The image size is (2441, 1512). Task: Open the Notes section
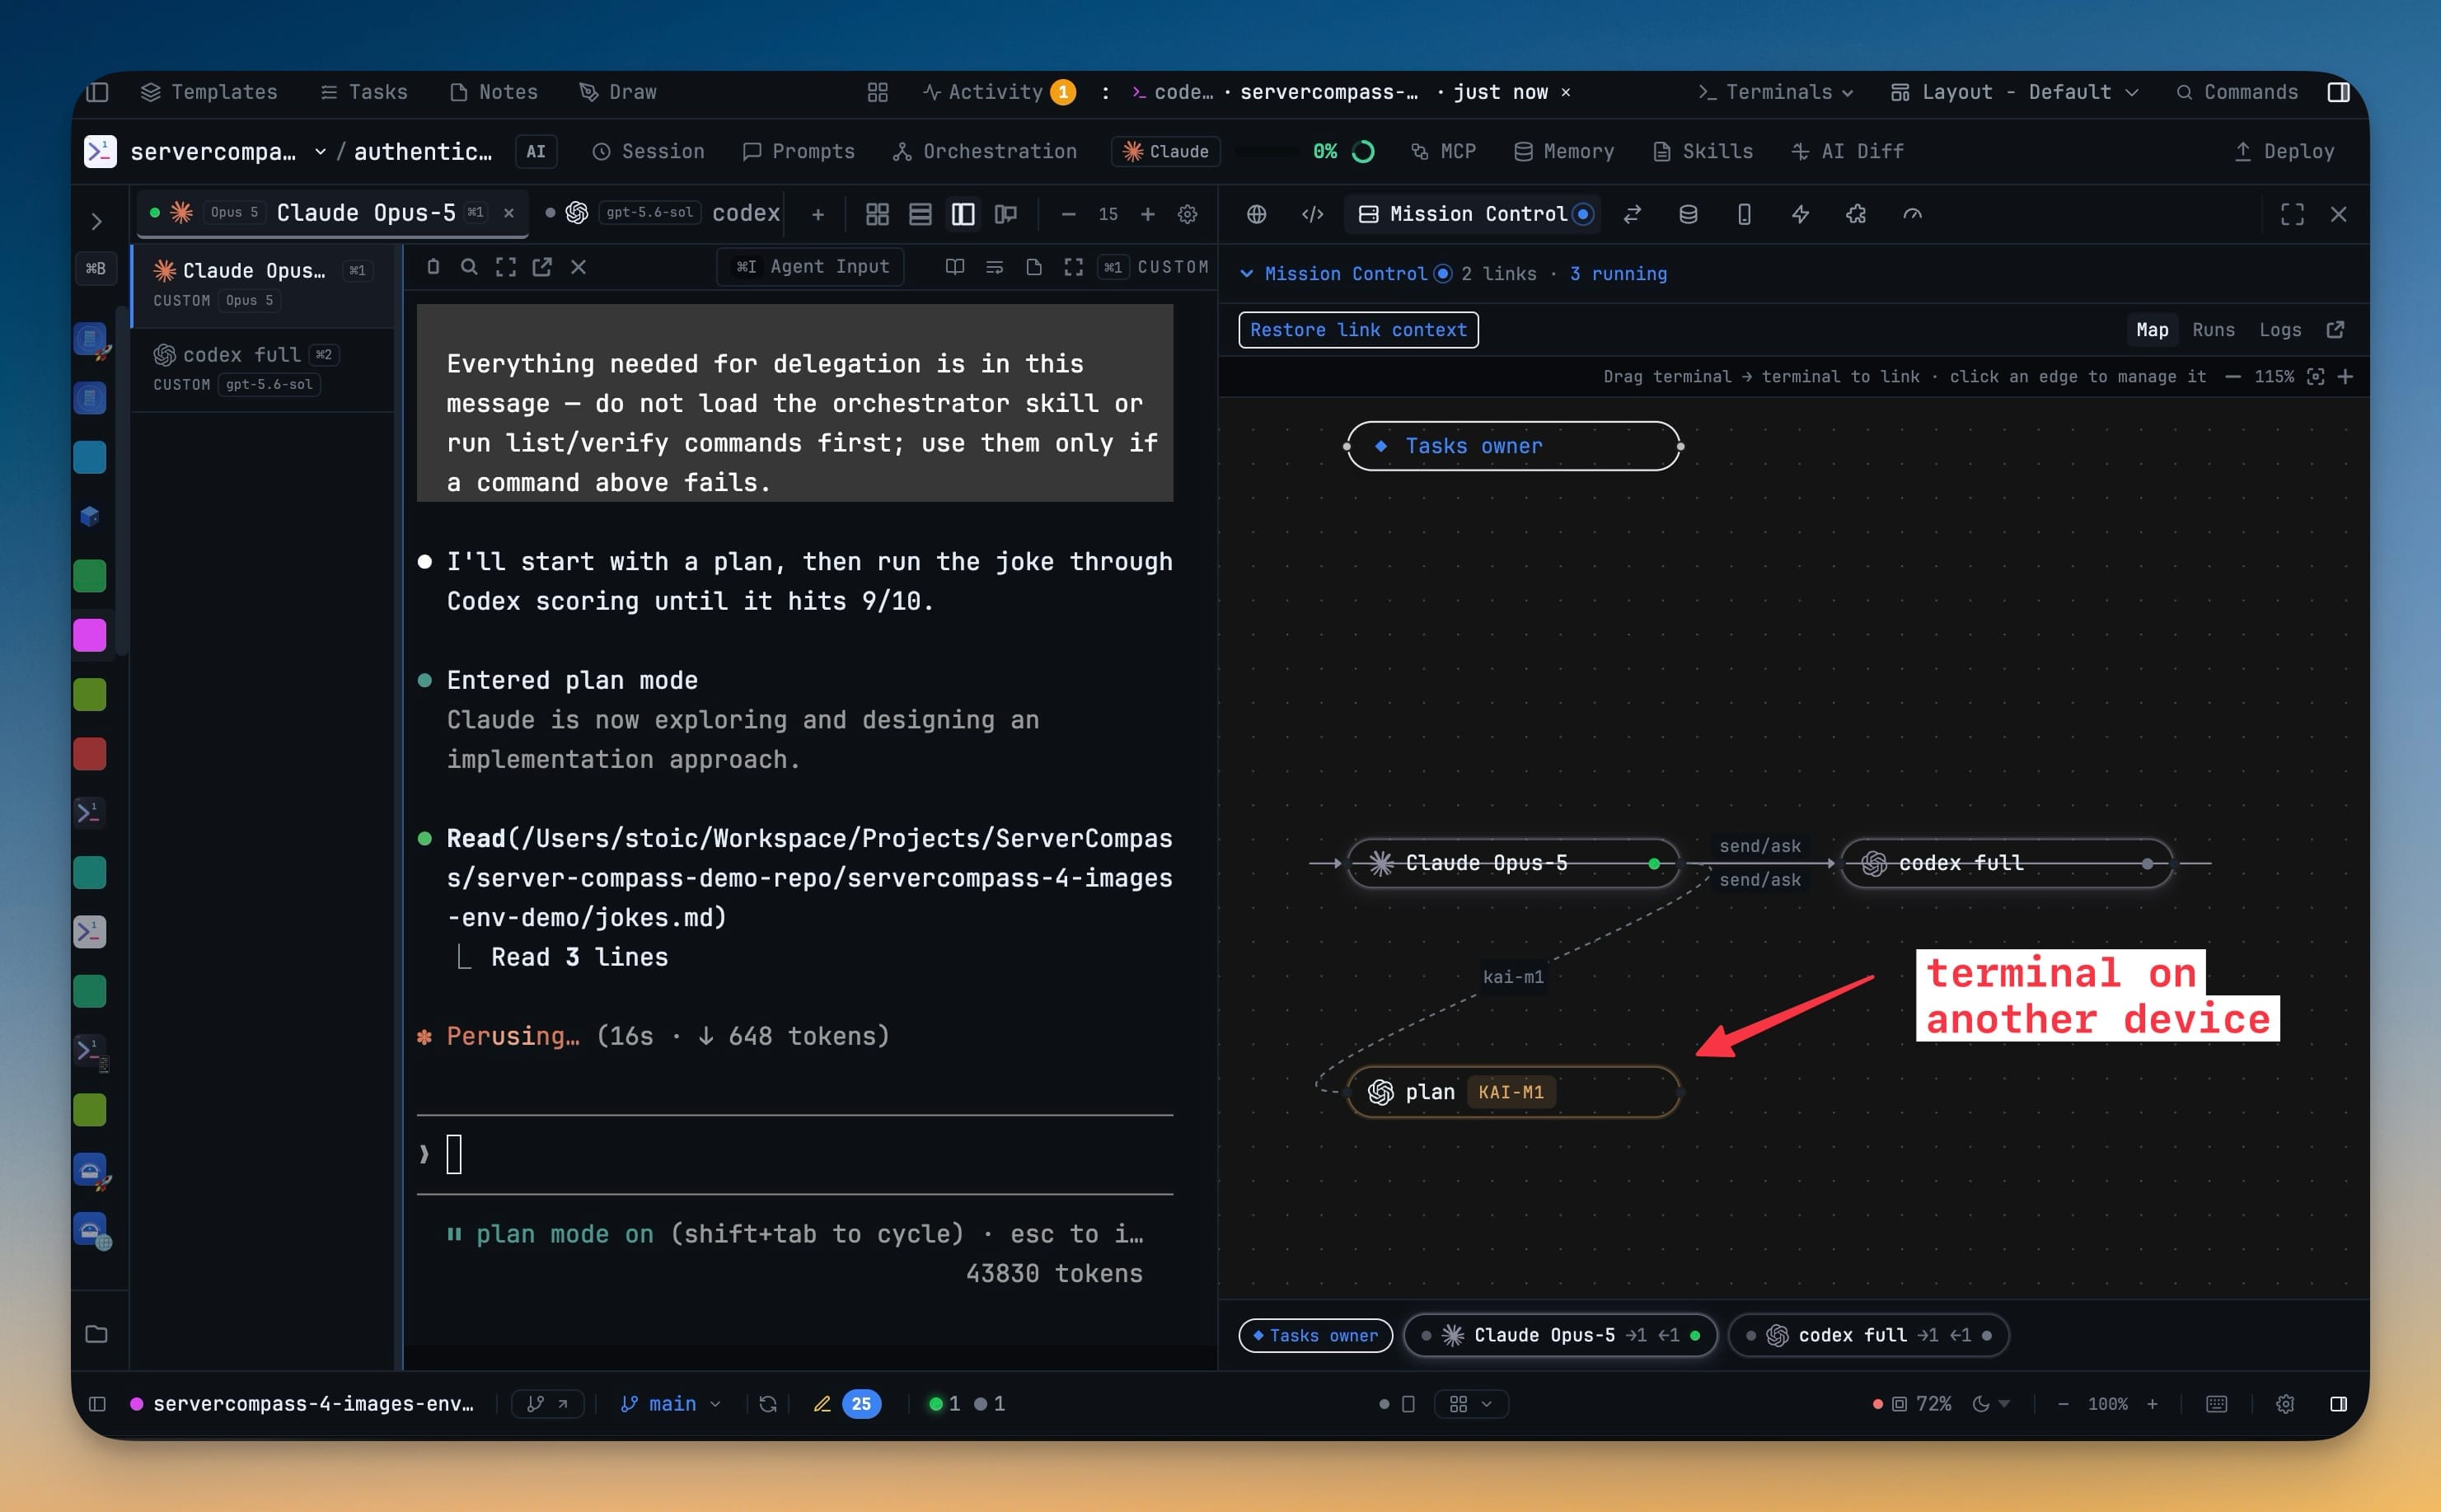[494, 92]
